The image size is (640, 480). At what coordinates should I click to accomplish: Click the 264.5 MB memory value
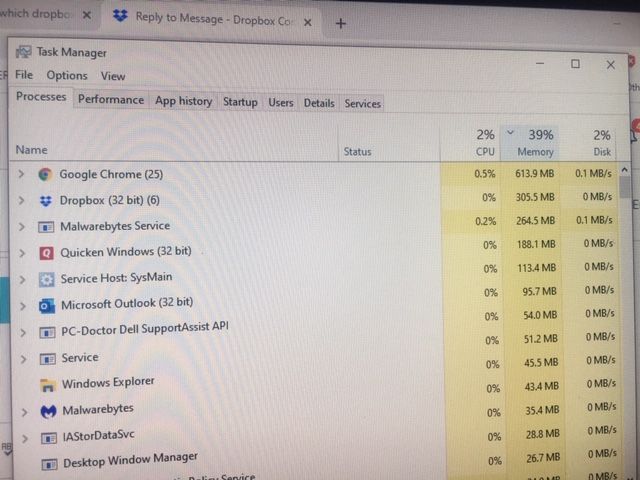coord(535,221)
